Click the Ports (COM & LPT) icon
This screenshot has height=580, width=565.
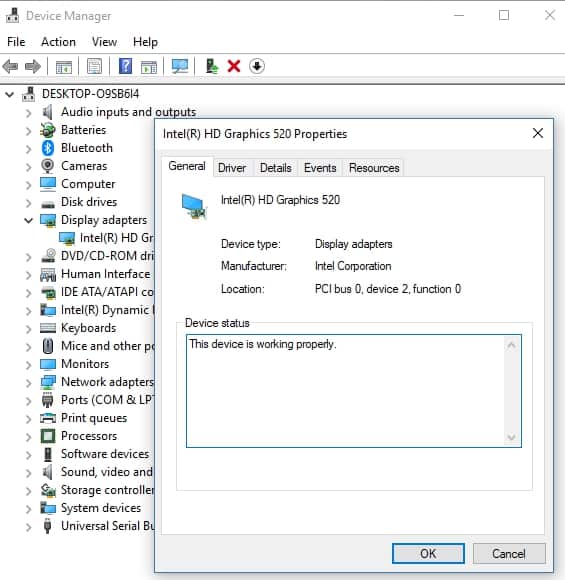pos(48,400)
